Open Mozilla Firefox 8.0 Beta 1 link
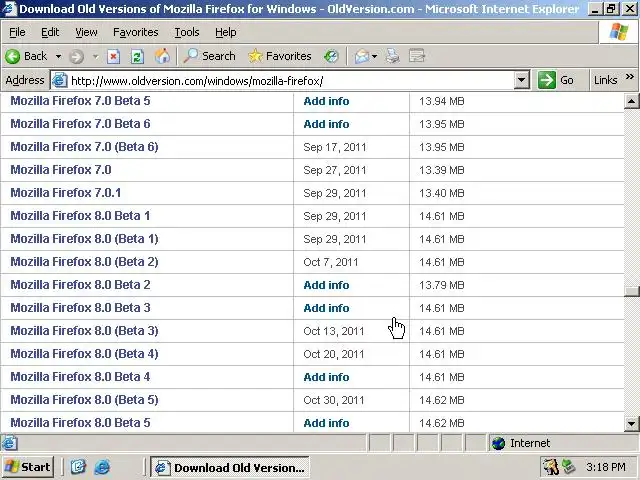This screenshot has height=480, width=640. click(80, 216)
